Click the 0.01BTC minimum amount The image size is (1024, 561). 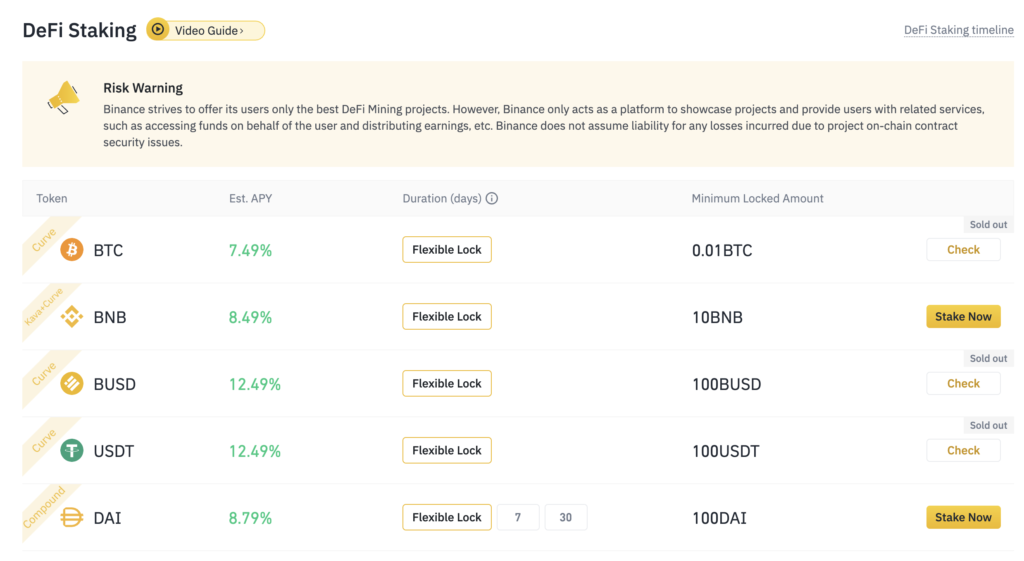(722, 250)
